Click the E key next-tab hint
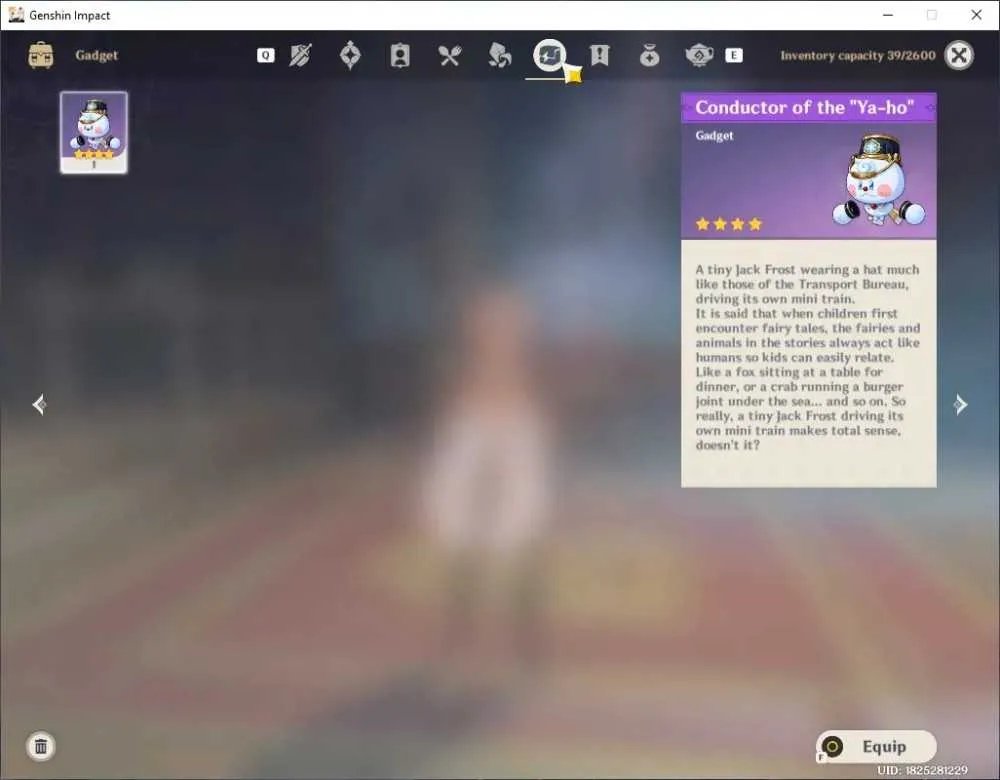This screenshot has height=780, width=1000. point(734,55)
